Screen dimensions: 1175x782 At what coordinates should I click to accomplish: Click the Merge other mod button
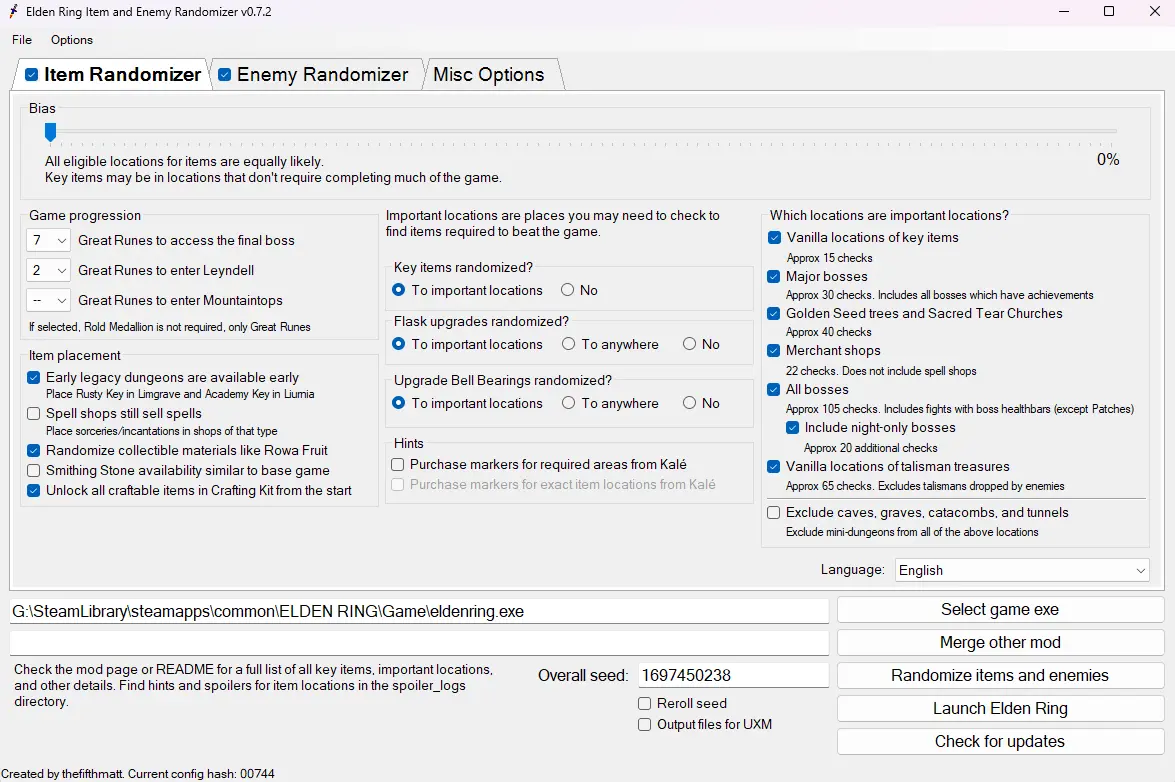[1000, 643]
